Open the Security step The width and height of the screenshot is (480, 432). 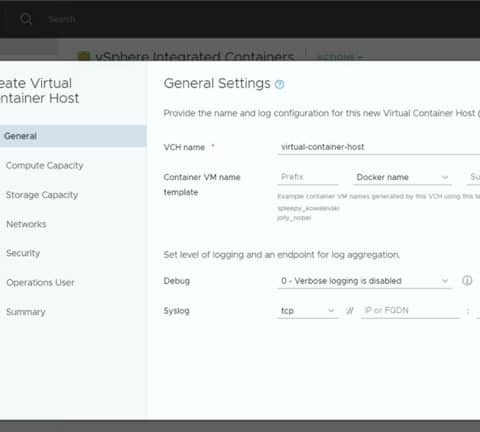click(x=23, y=253)
